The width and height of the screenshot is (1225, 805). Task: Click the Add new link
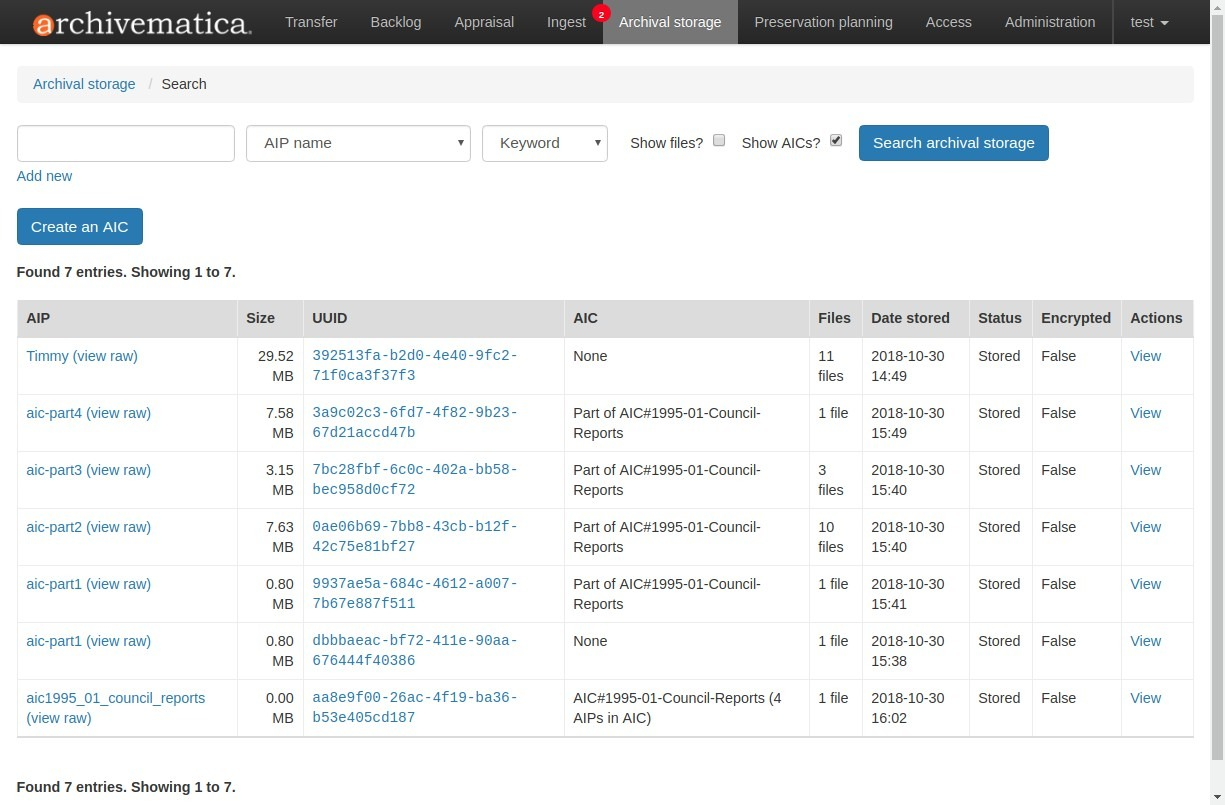[x=44, y=176]
